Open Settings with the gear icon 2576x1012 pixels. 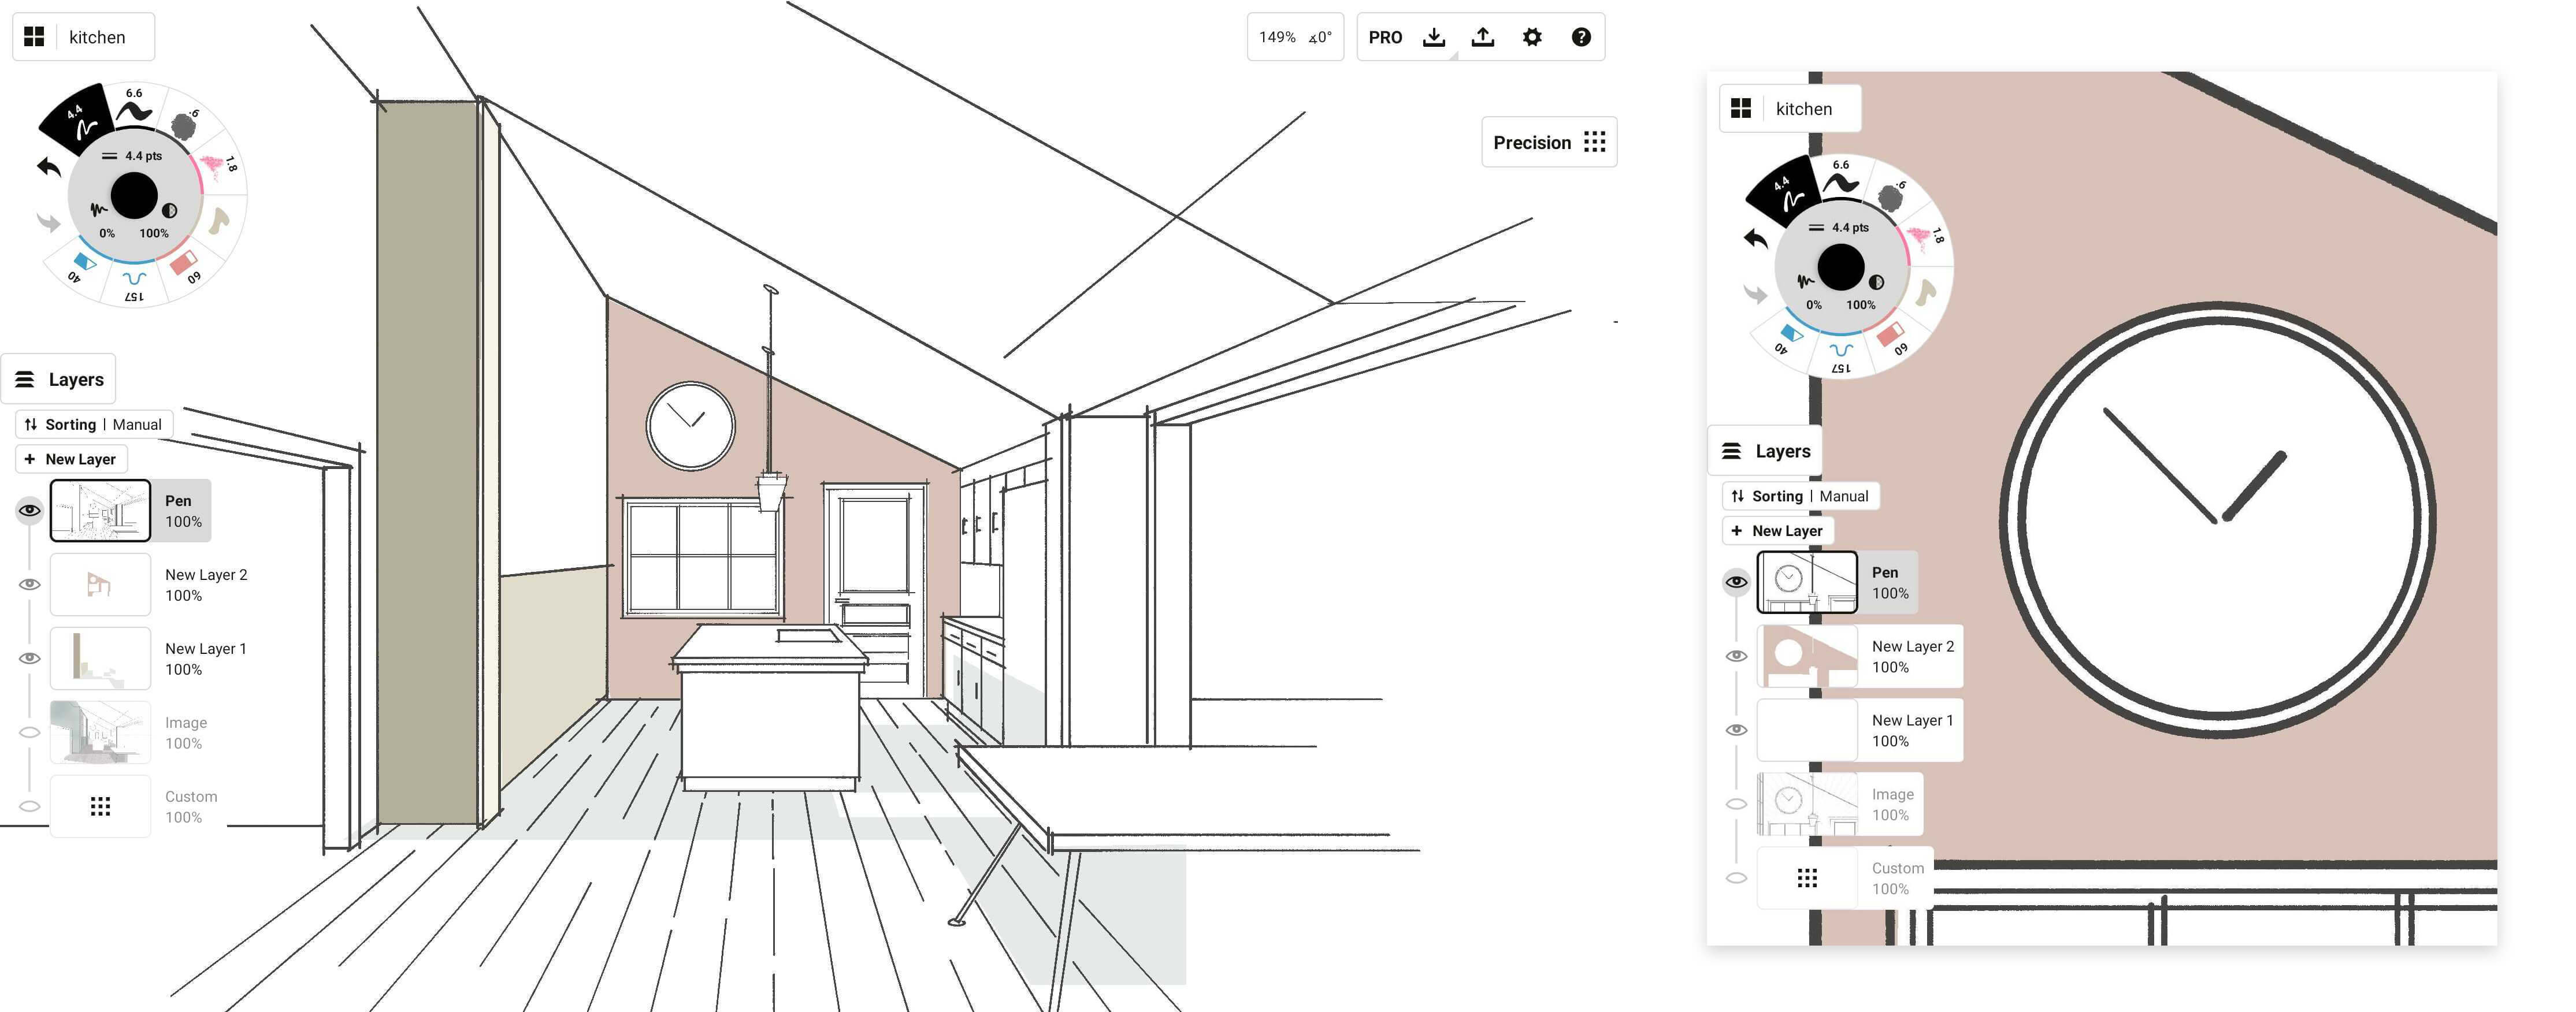1532,37
